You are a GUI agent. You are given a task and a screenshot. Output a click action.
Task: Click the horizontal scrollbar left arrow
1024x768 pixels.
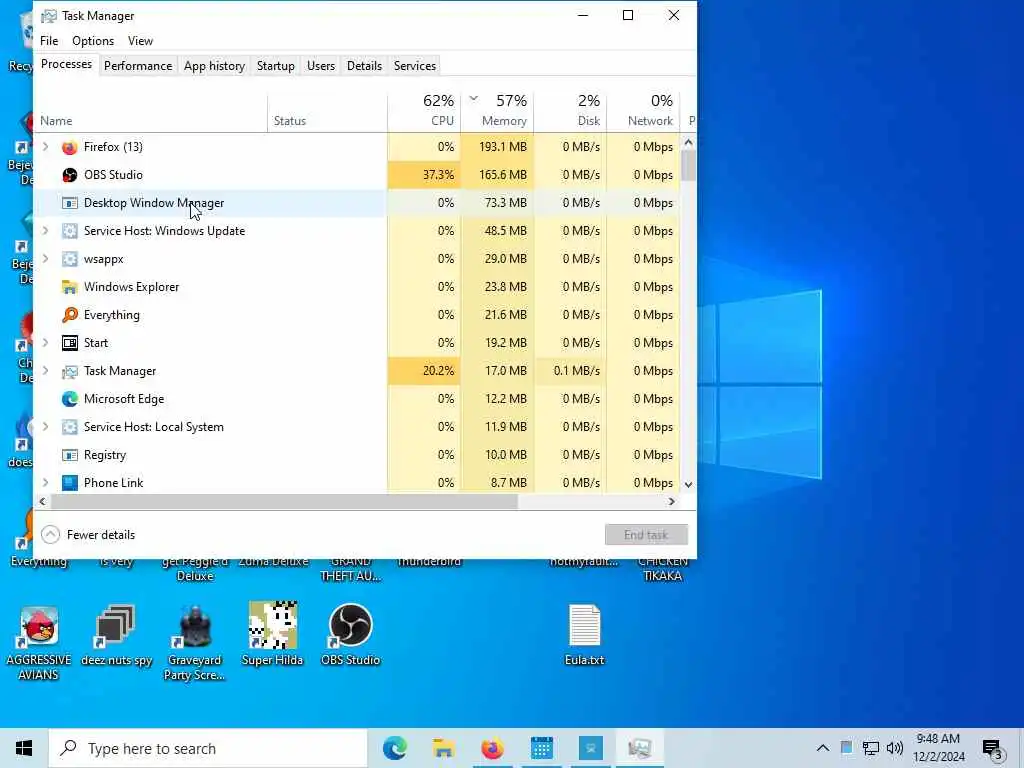[42, 502]
